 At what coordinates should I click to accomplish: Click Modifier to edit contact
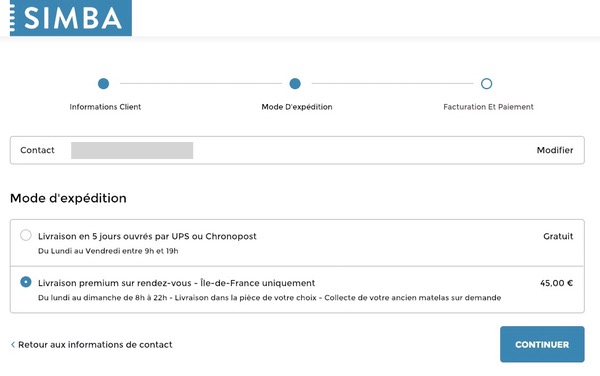pyautogui.click(x=555, y=150)
